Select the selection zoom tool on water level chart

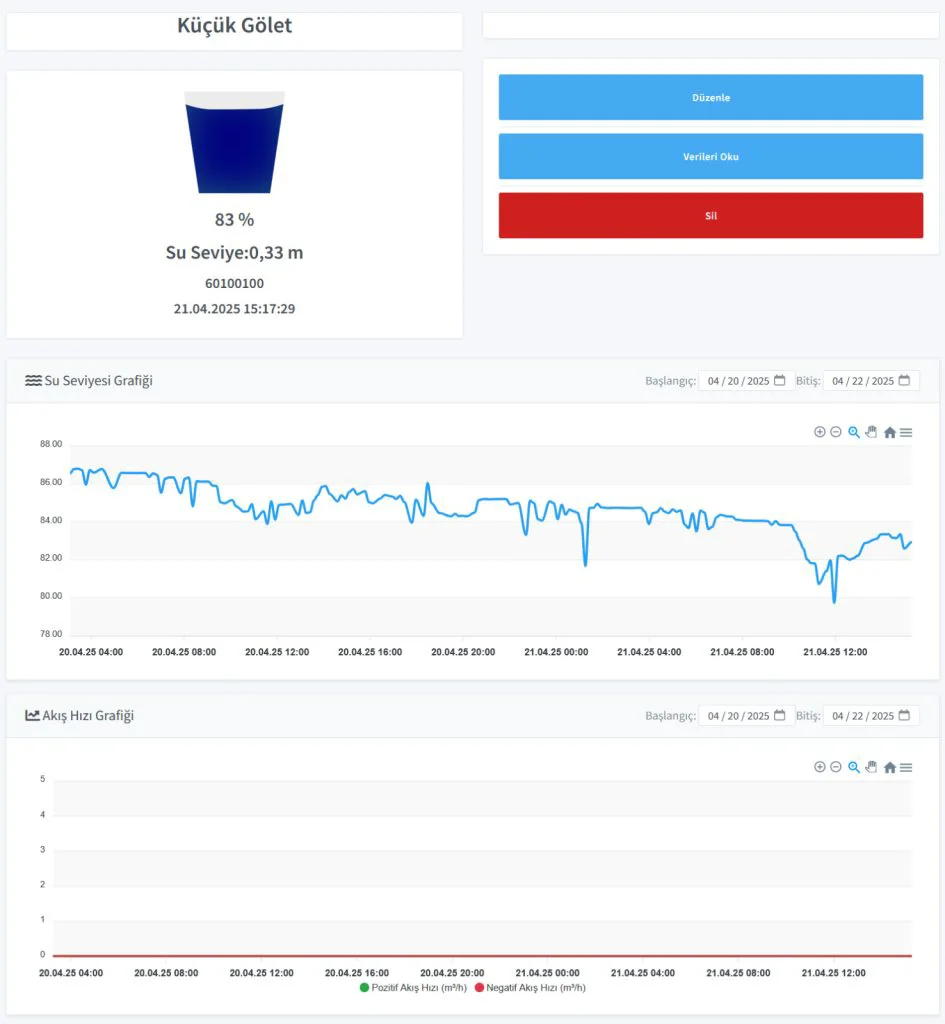coord(854,432)
